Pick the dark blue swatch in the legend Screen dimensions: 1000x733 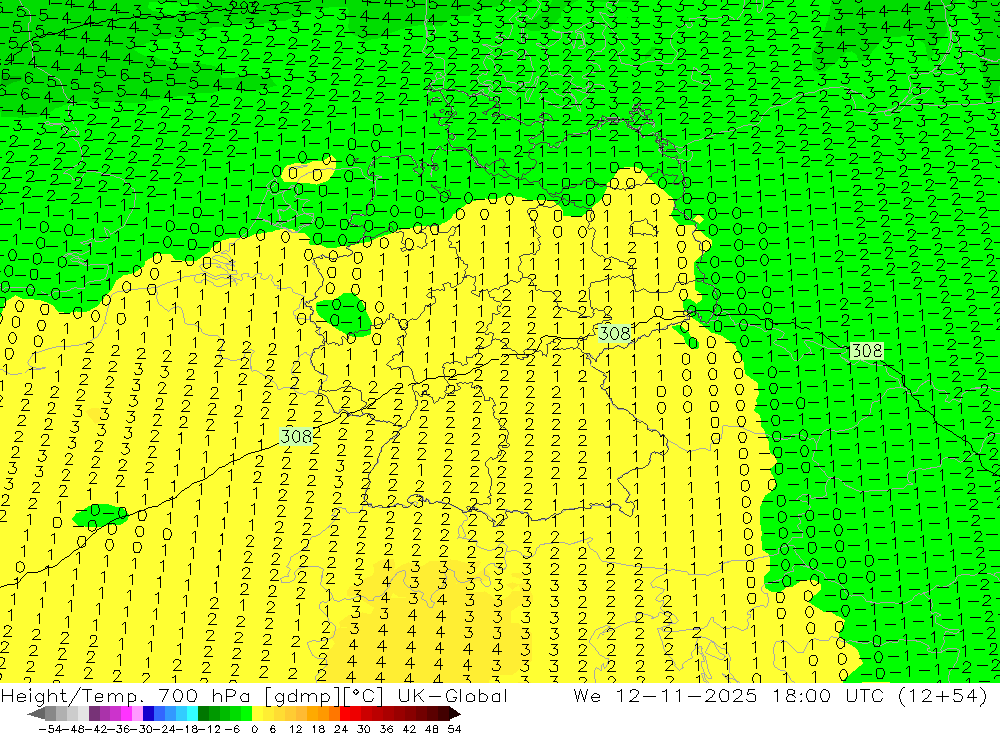[148, 714]
